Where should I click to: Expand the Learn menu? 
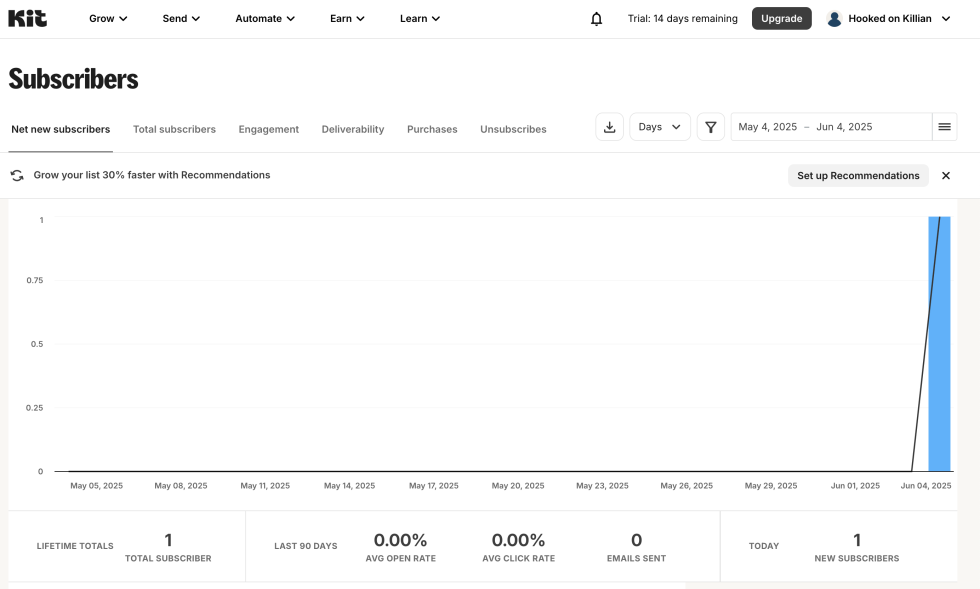pos(420,19)
